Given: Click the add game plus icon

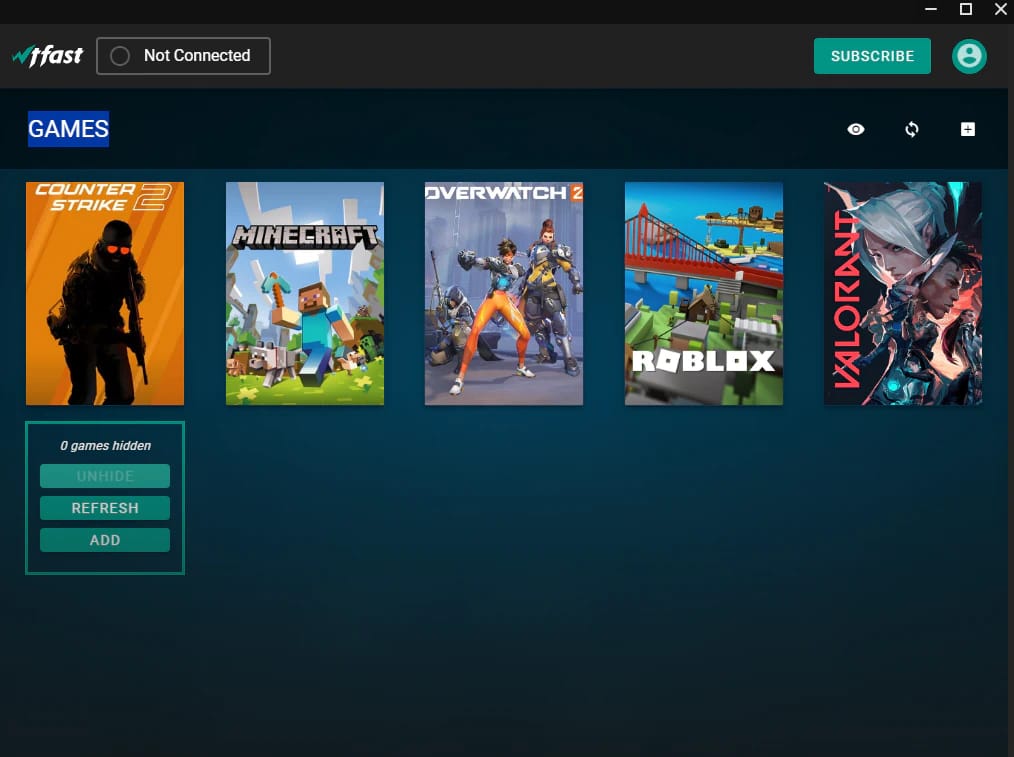Looking at the screenshot, I should point(967,129).
